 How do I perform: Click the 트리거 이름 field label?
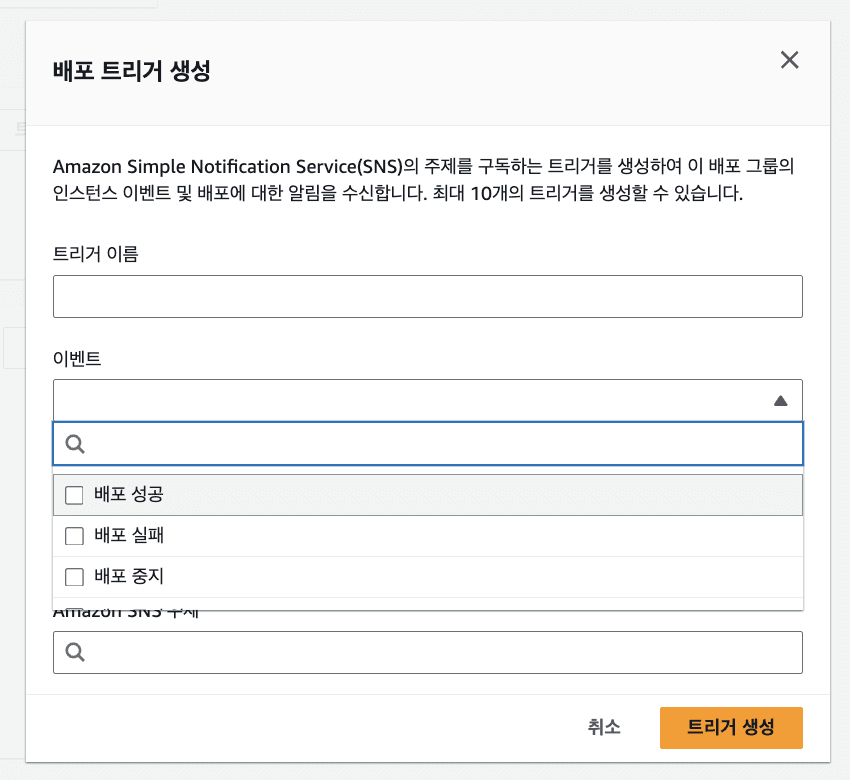click(95, 254)
